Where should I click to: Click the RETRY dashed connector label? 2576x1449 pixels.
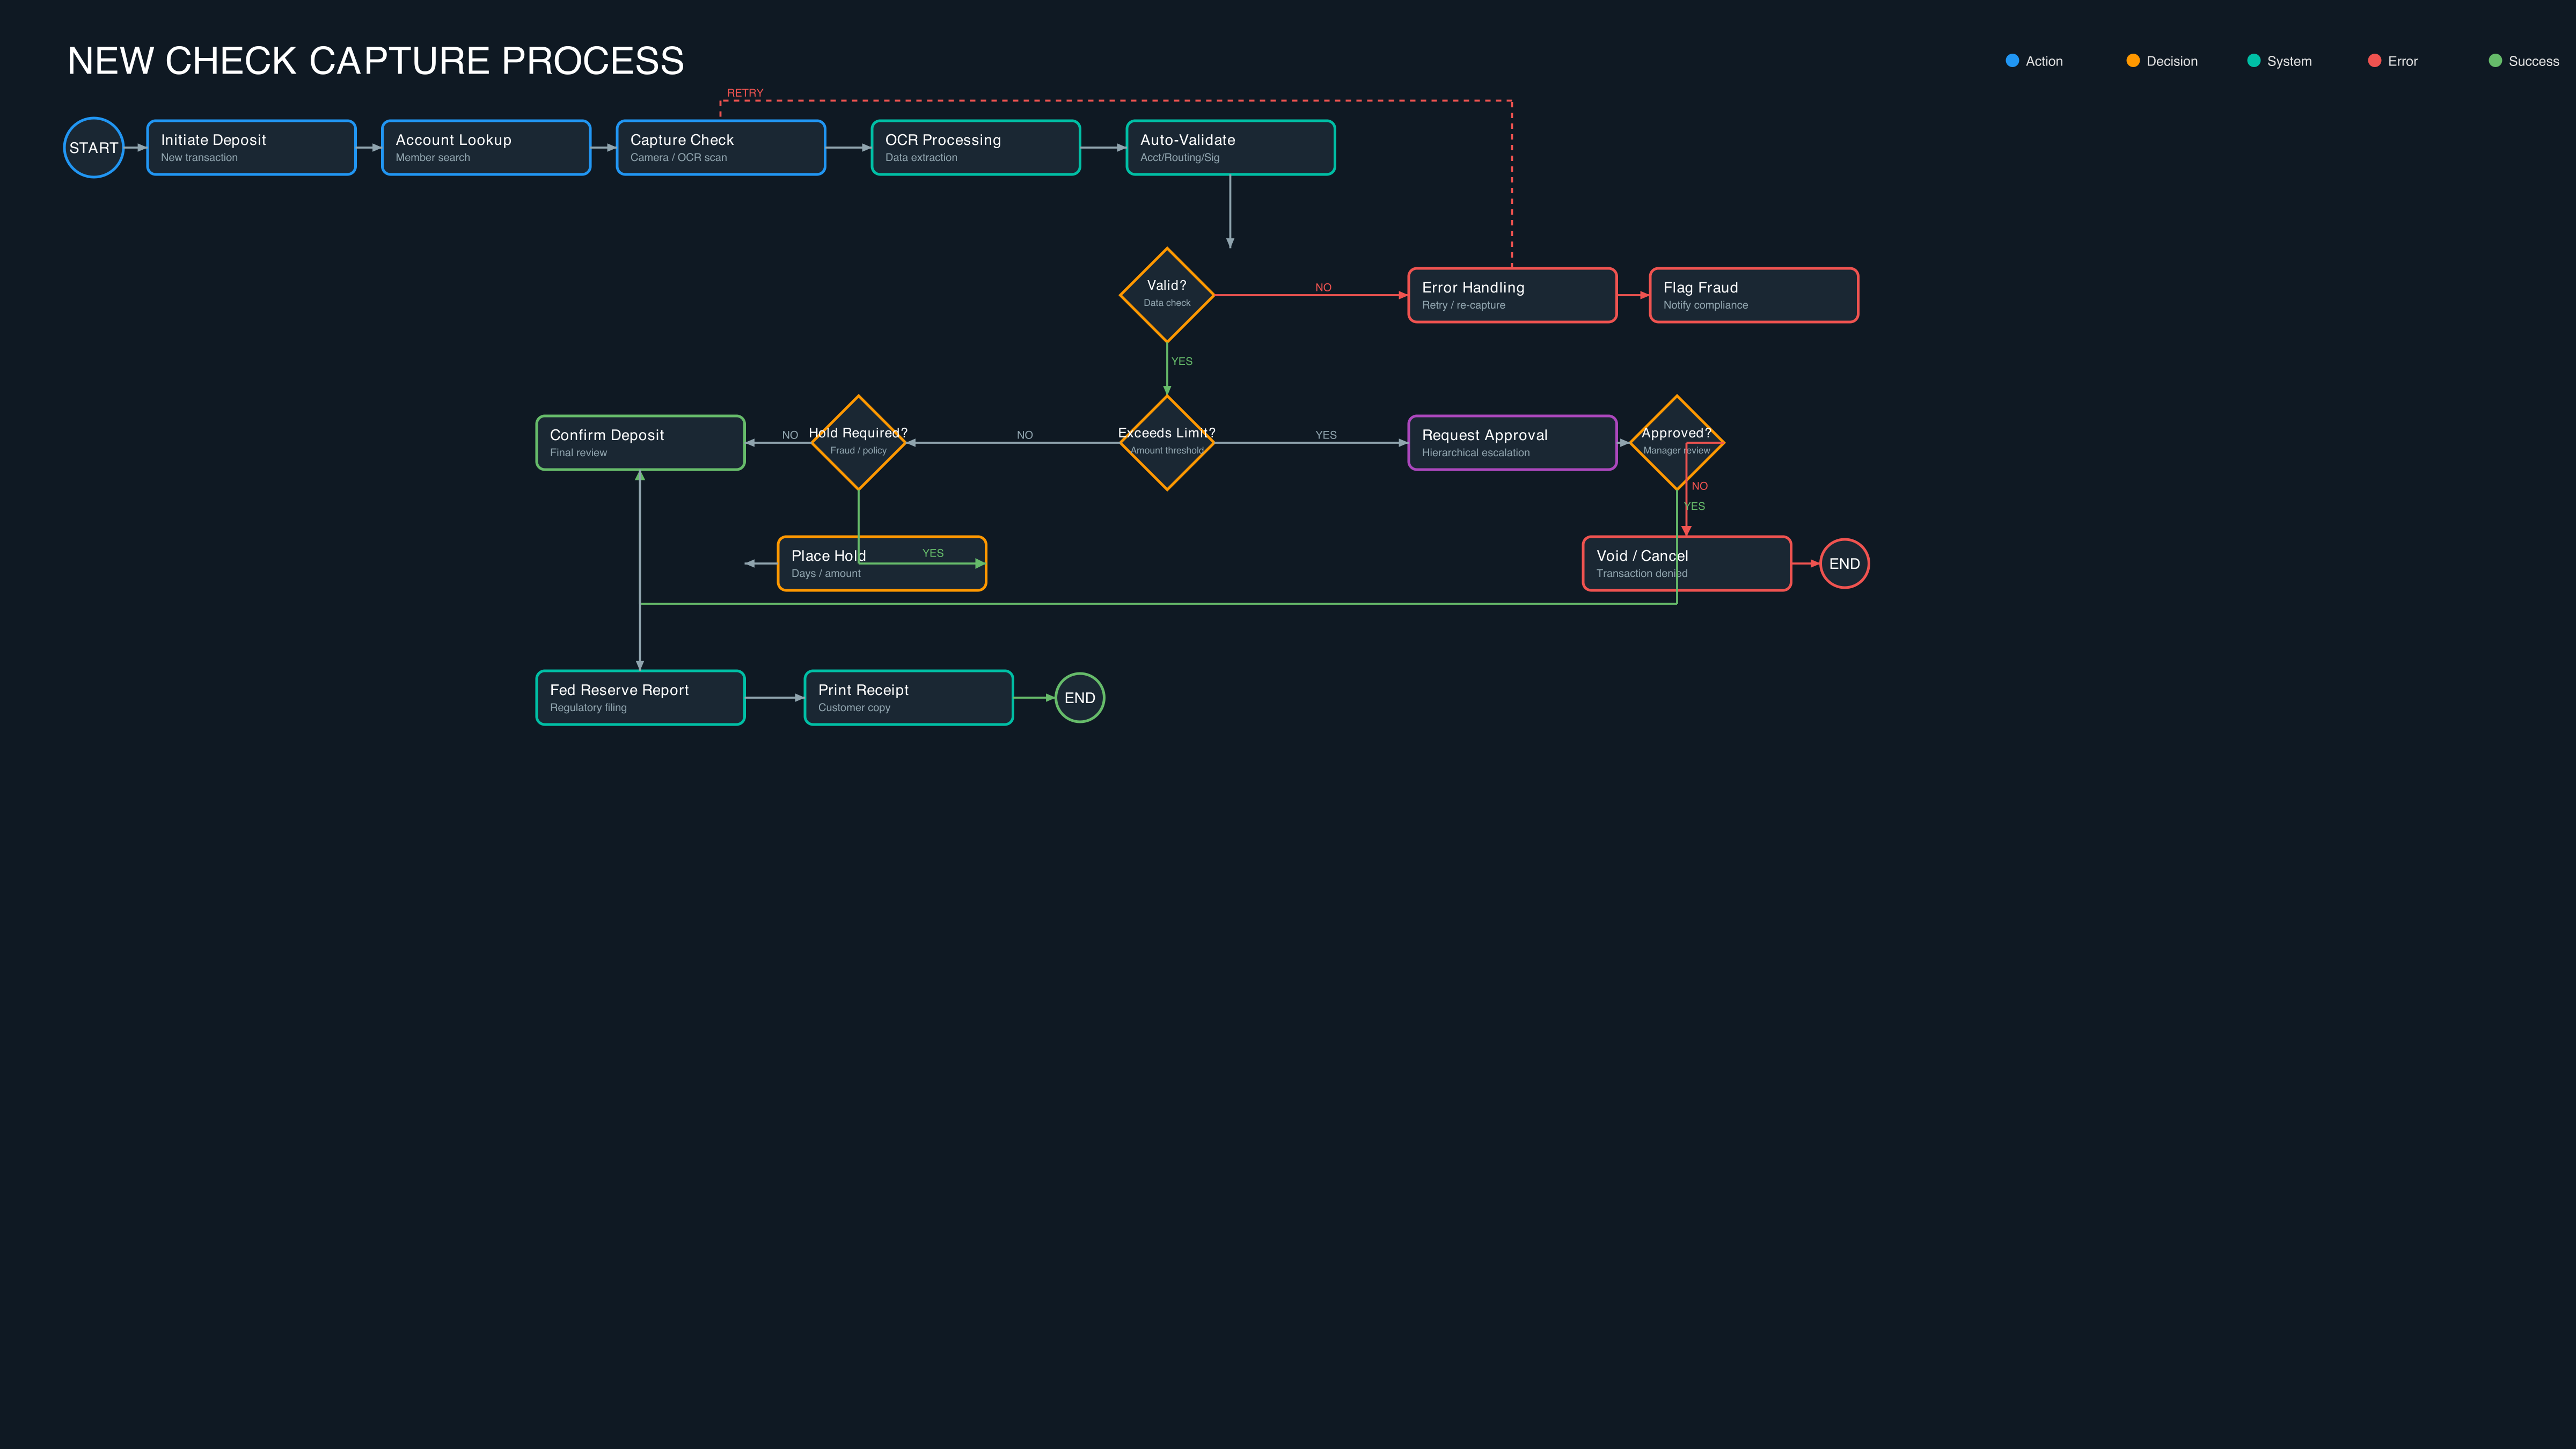pos(746,92)
